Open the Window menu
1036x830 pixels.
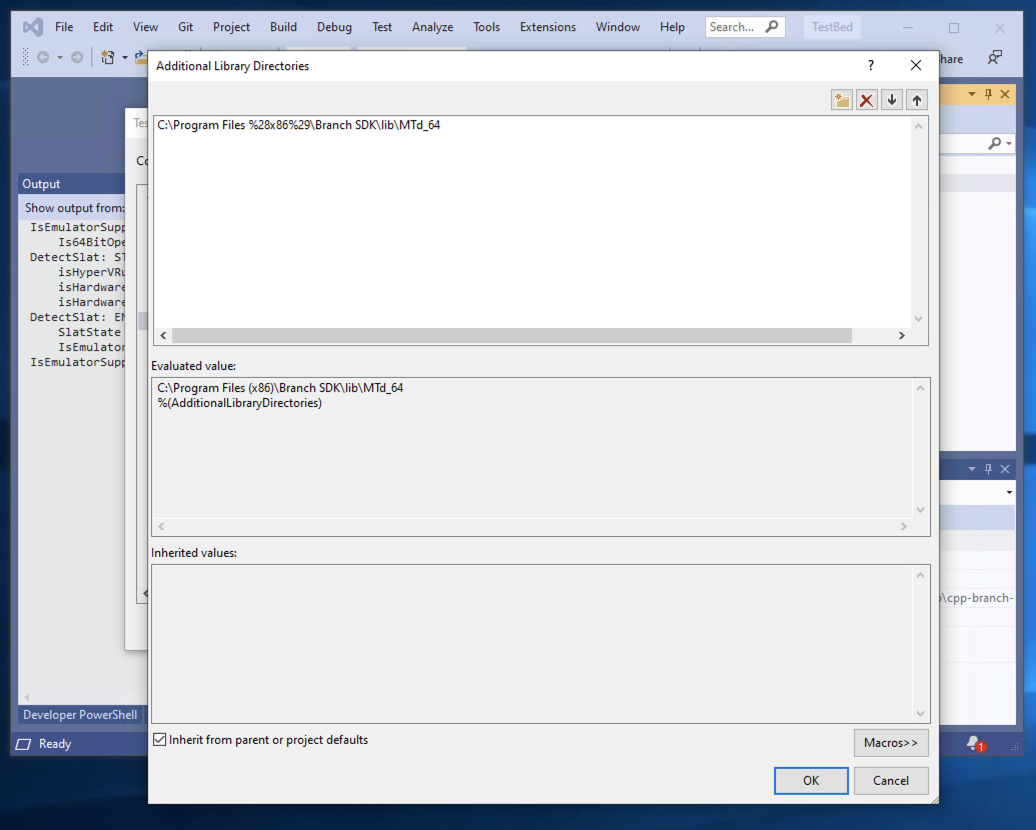[618, 27]
